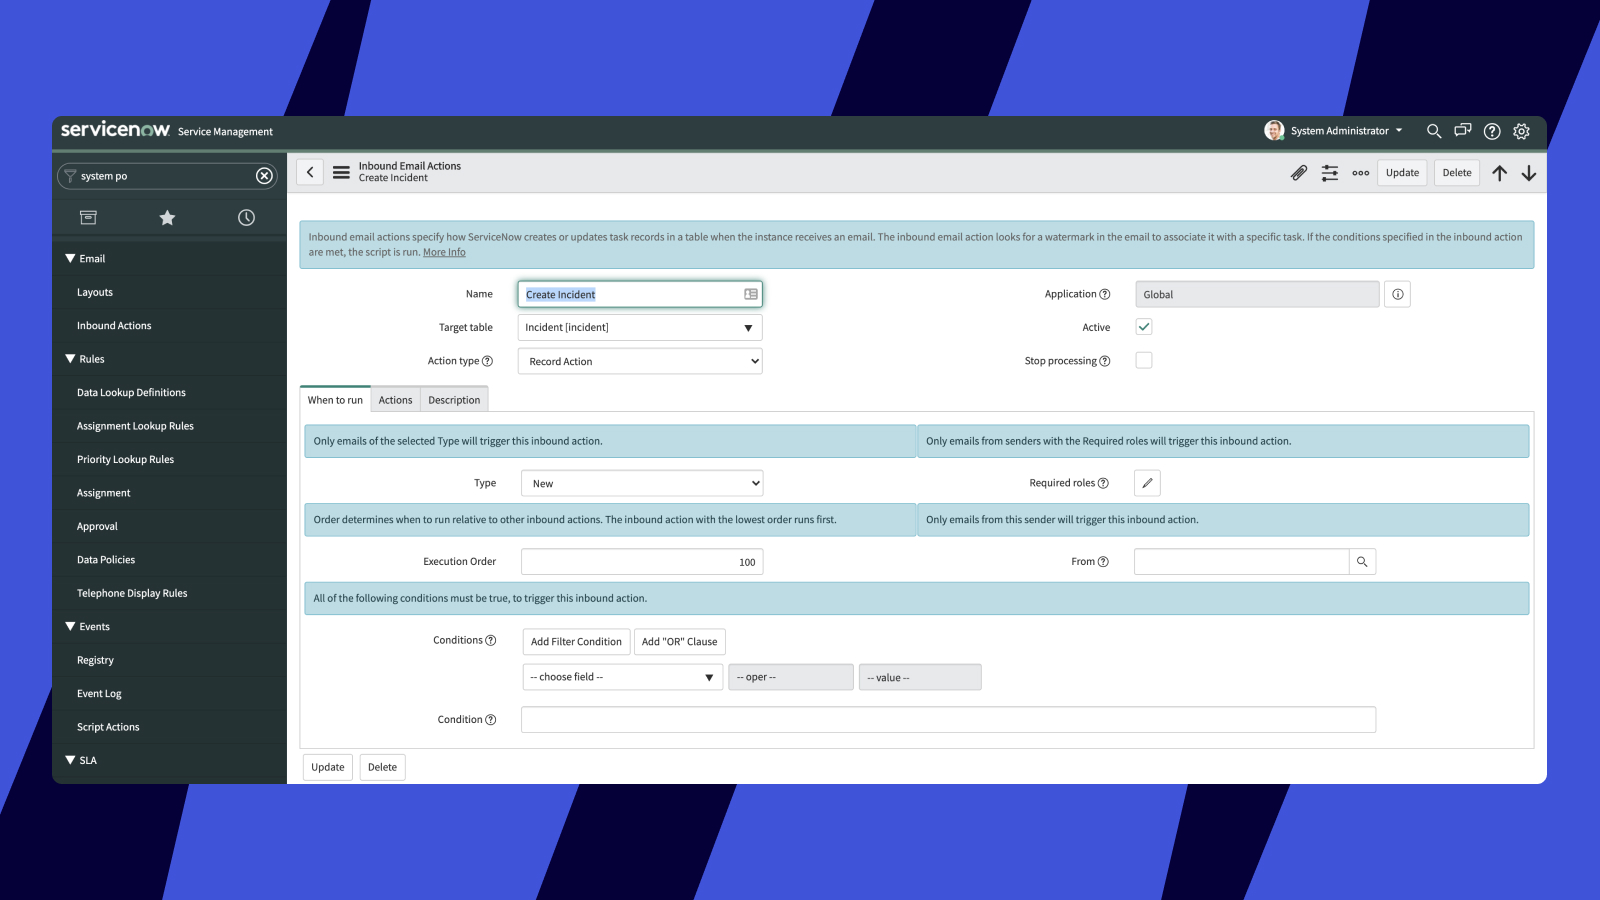Click the global search magnifier icon
The height and width of the screenshot is (900, 1600).
(1434, 131)
